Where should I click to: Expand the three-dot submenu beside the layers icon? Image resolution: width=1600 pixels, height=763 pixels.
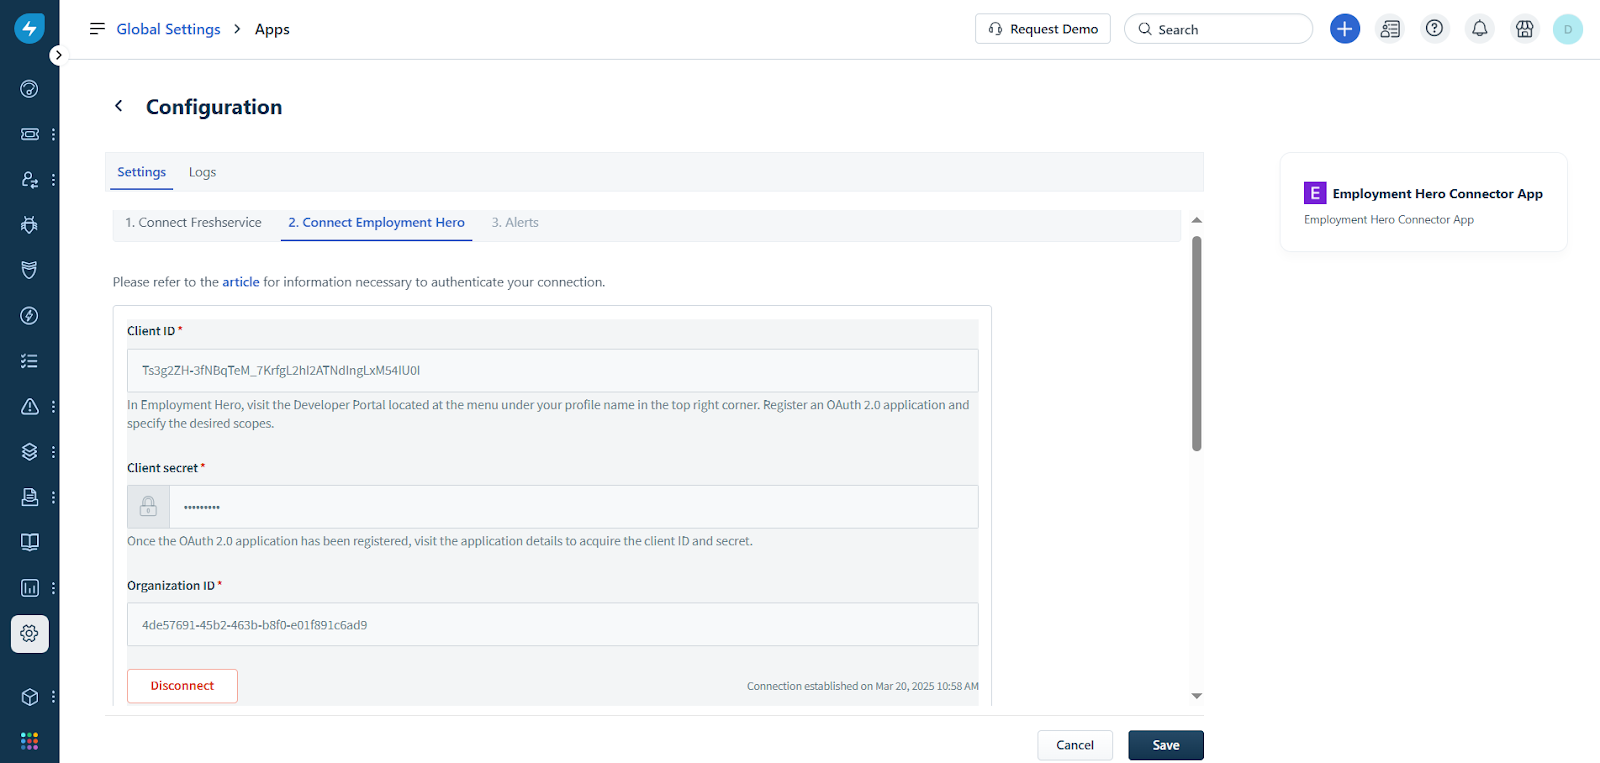point(53,452)
